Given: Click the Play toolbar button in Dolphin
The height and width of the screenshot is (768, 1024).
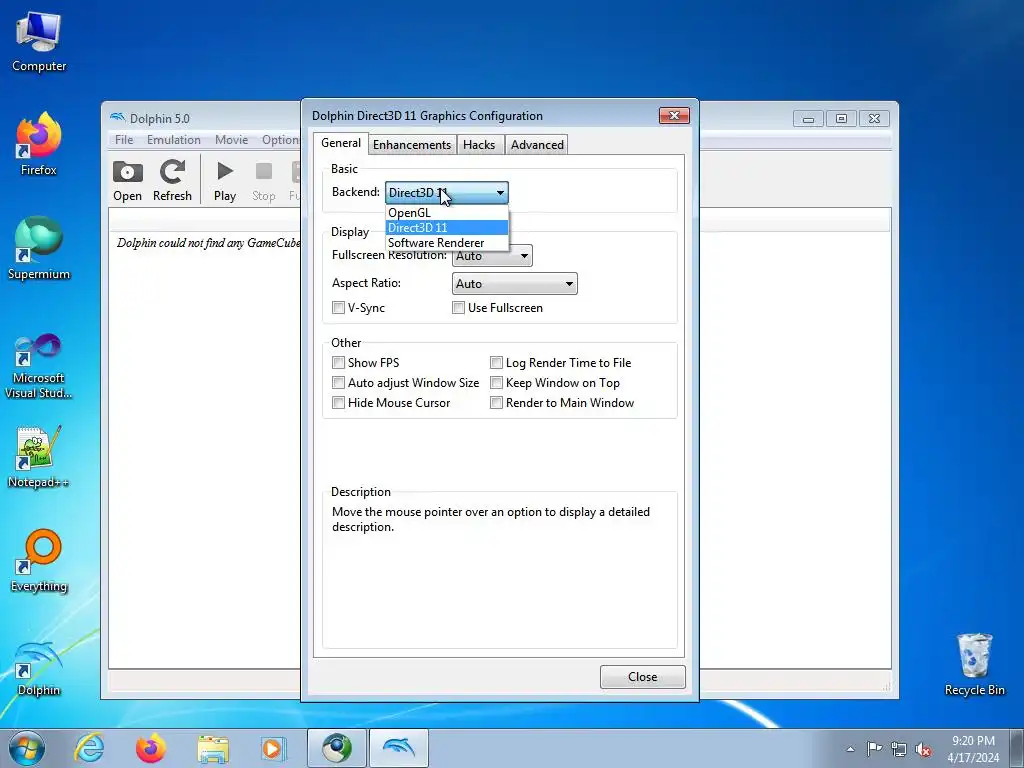Looking at the screenshot, I should [x=225, y=180].
